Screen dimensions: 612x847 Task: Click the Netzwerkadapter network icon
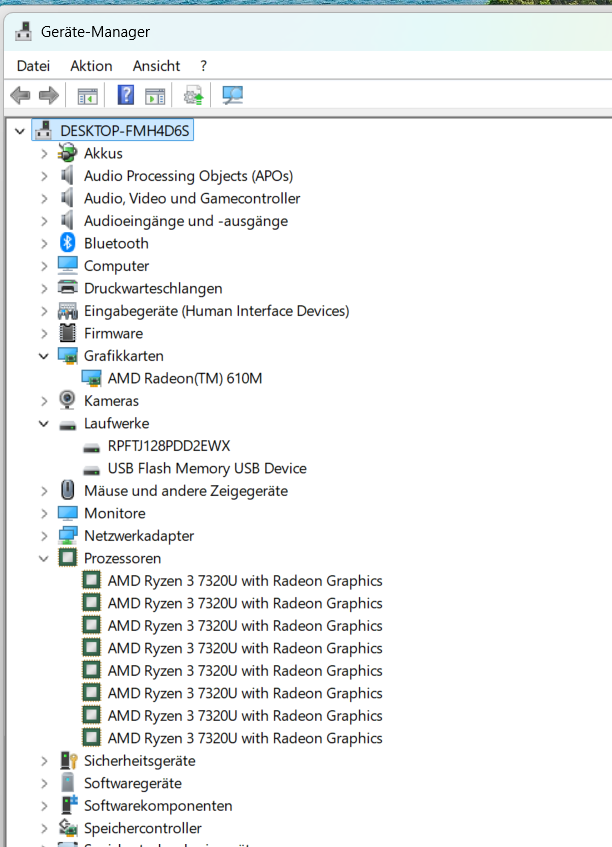pos(68,535)
